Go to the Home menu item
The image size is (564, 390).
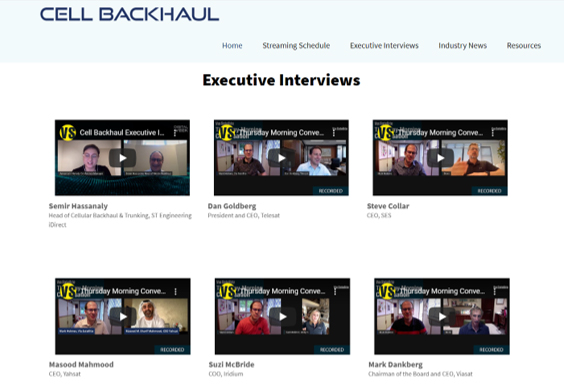coord(232,46)
